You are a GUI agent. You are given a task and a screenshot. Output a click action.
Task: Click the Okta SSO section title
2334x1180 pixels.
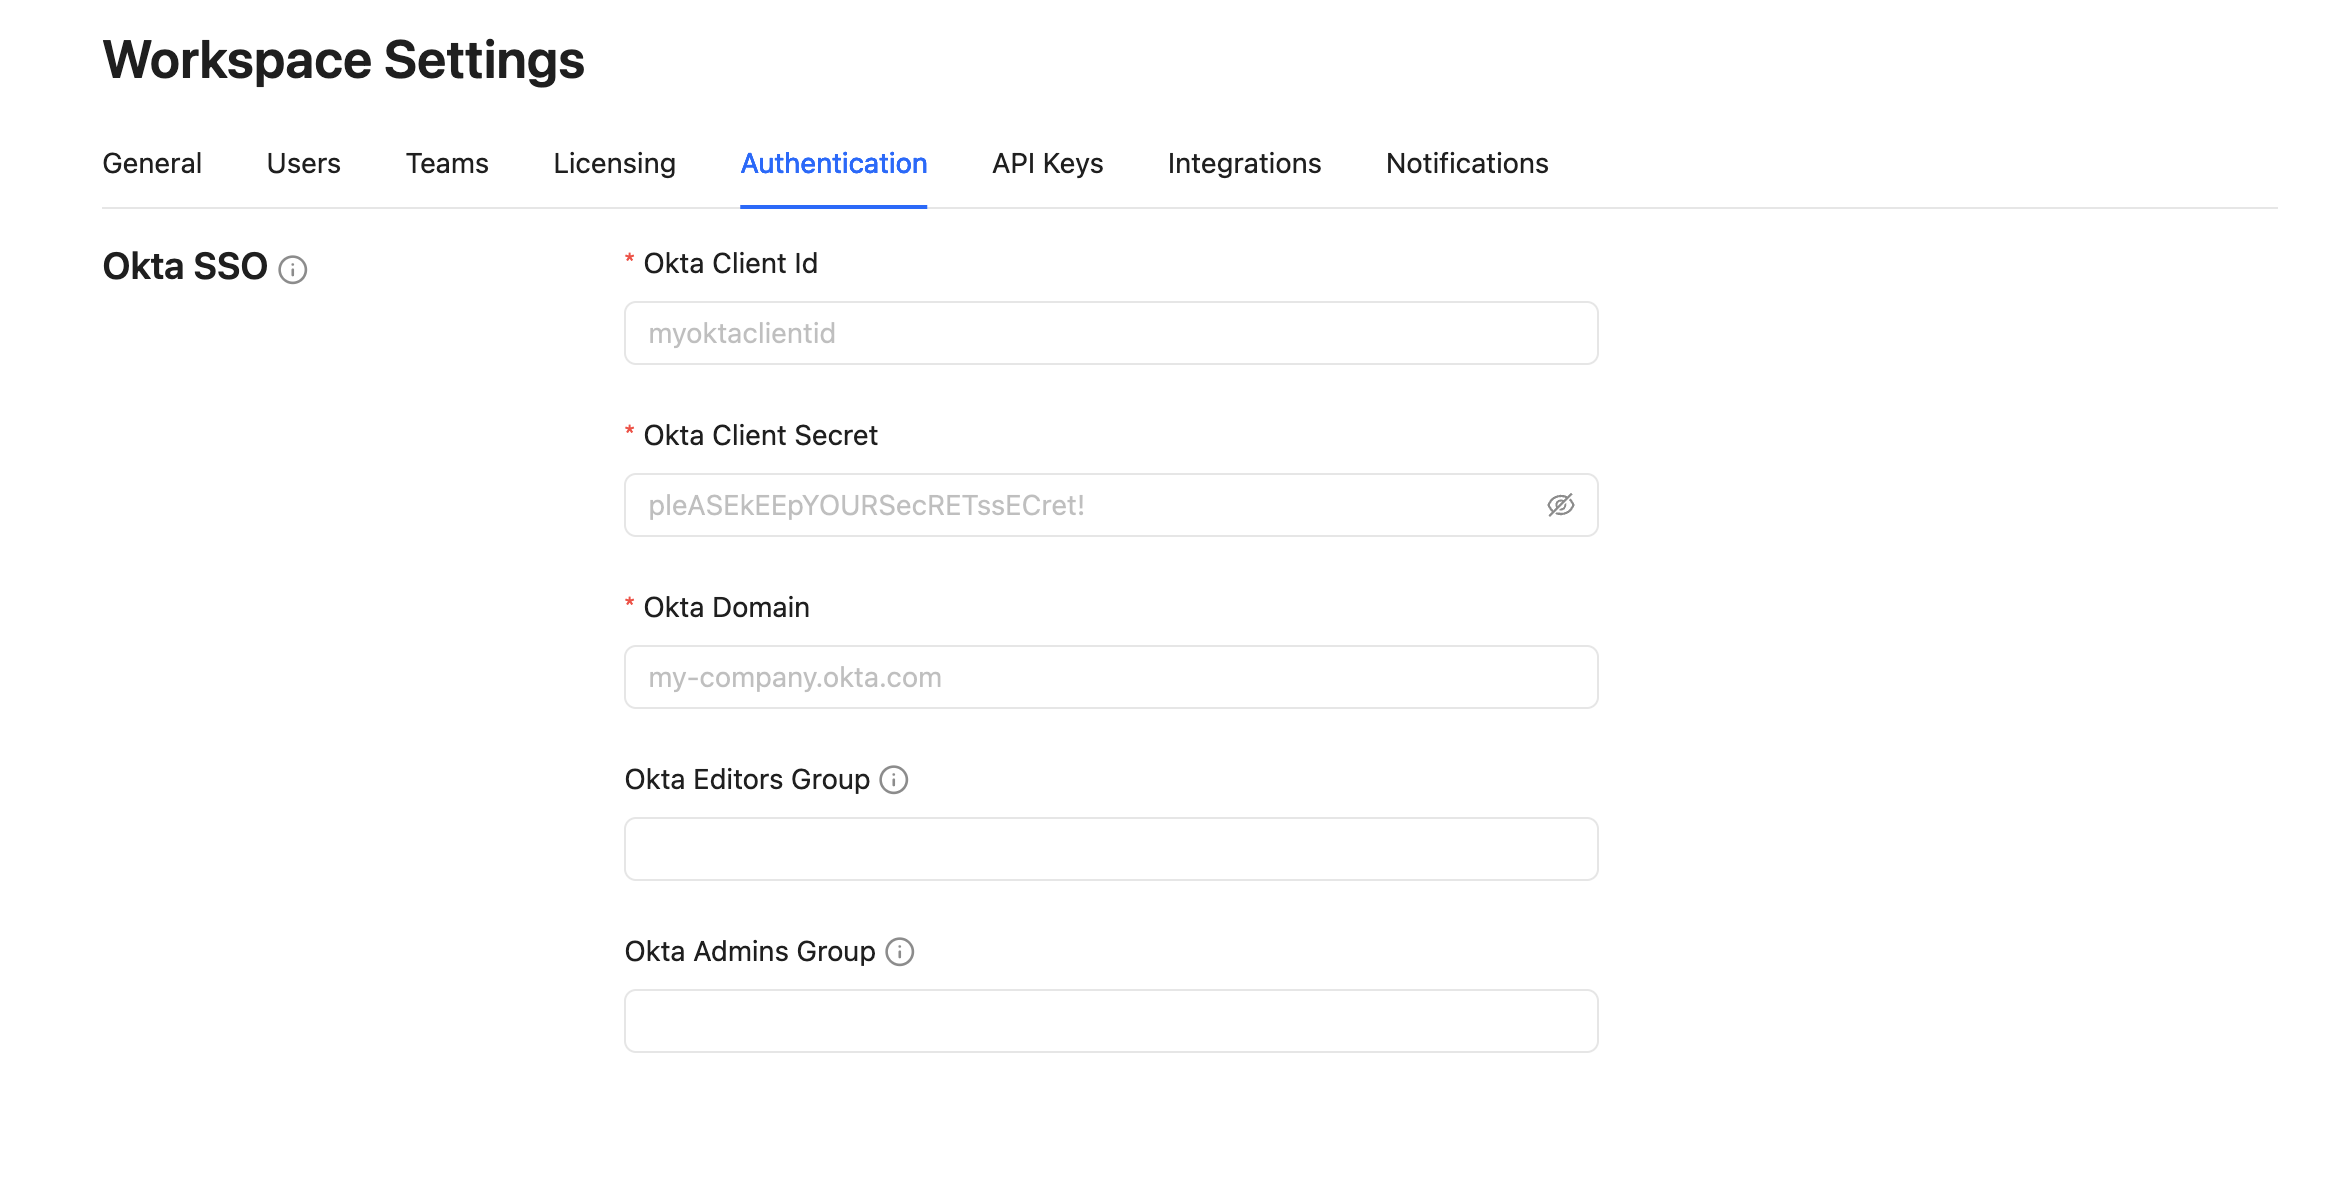coord(185,267)
